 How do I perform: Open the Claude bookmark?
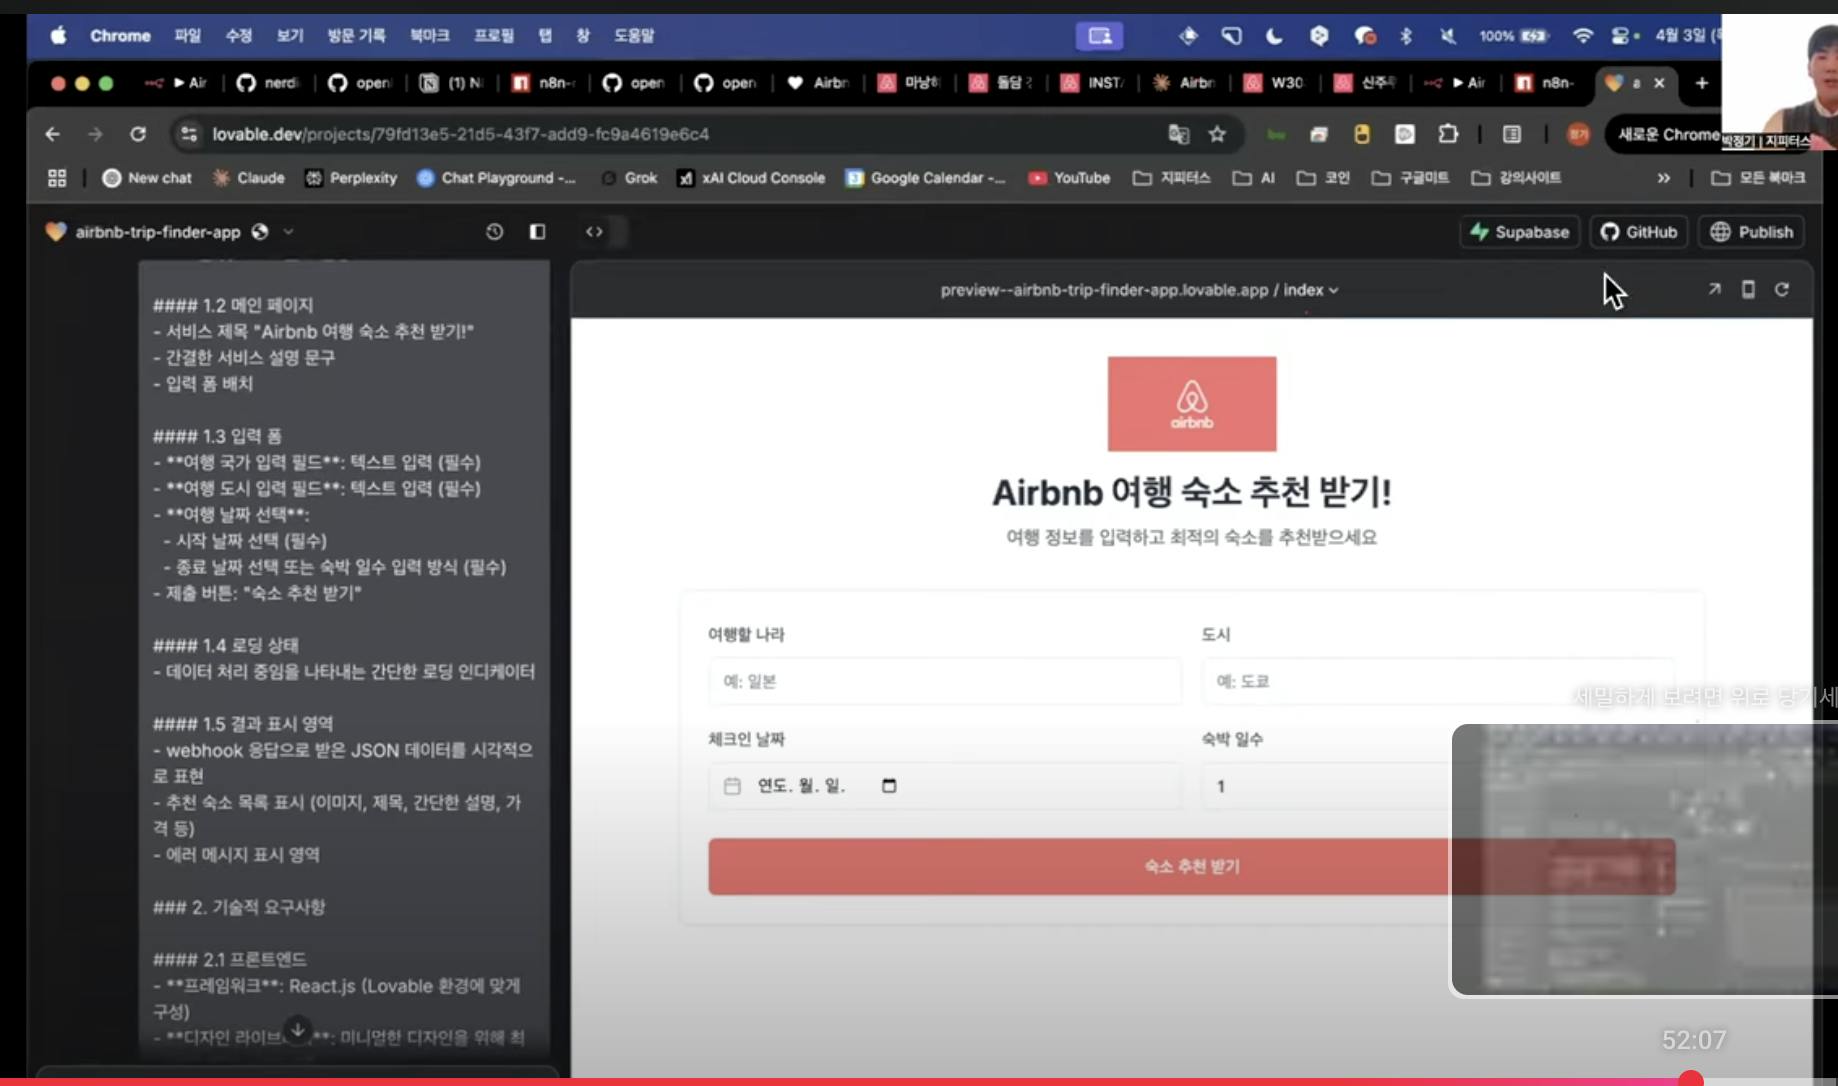[249, 178]
